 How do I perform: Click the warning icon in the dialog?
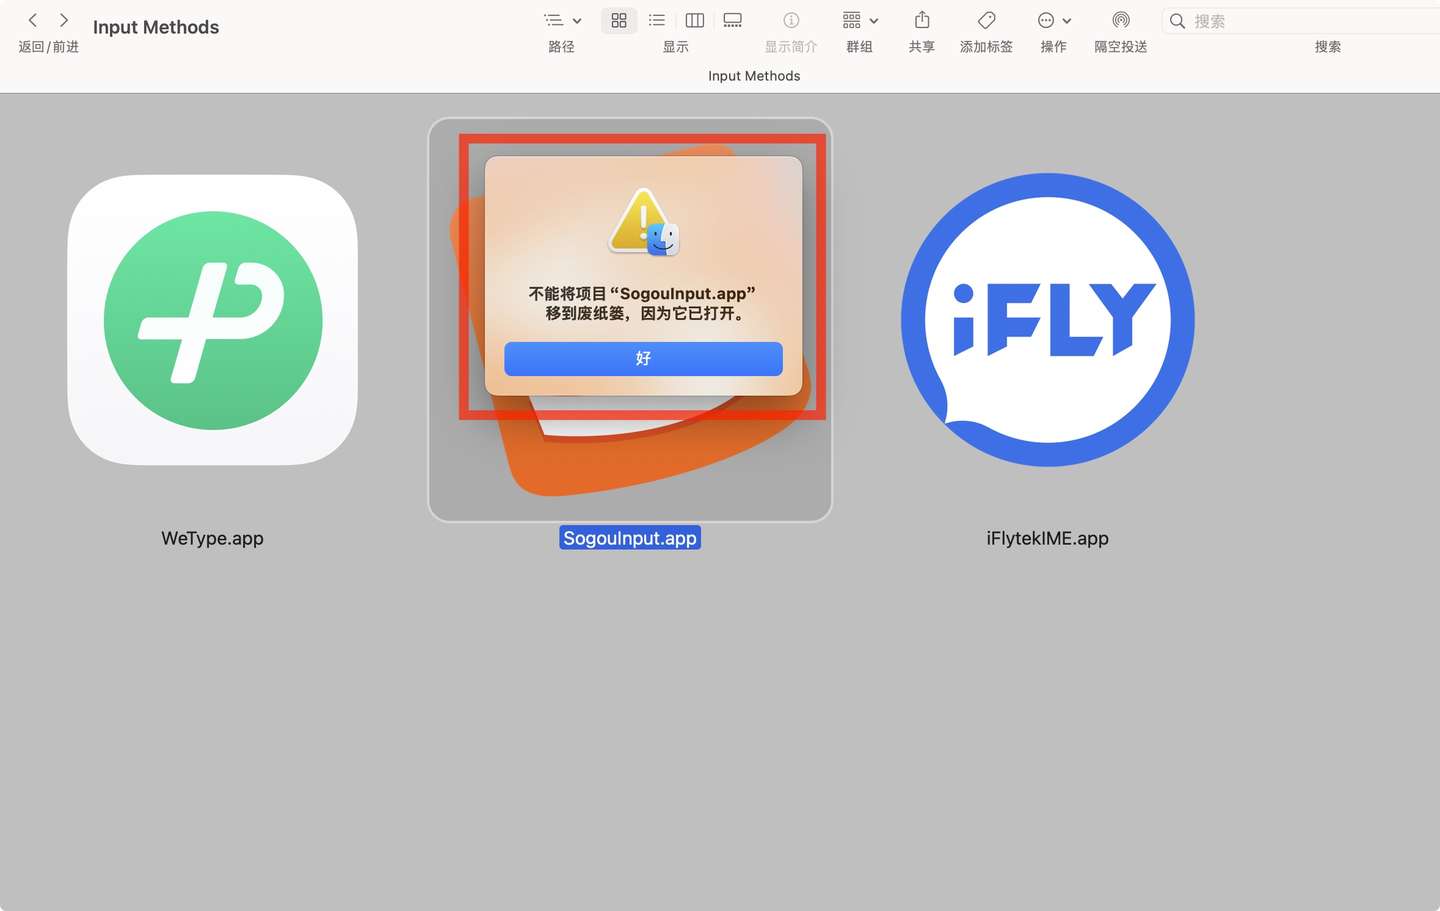point(643,222)
